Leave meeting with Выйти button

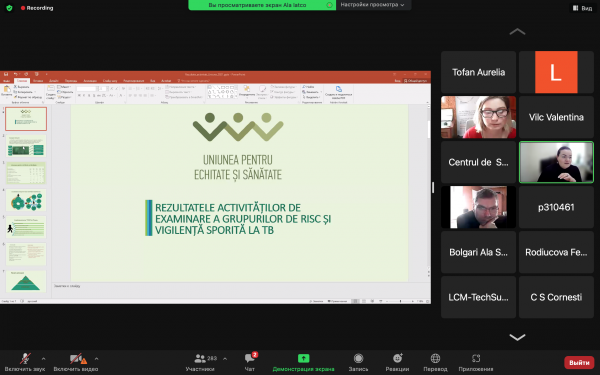pyautogui.click(x=579, y=362)
